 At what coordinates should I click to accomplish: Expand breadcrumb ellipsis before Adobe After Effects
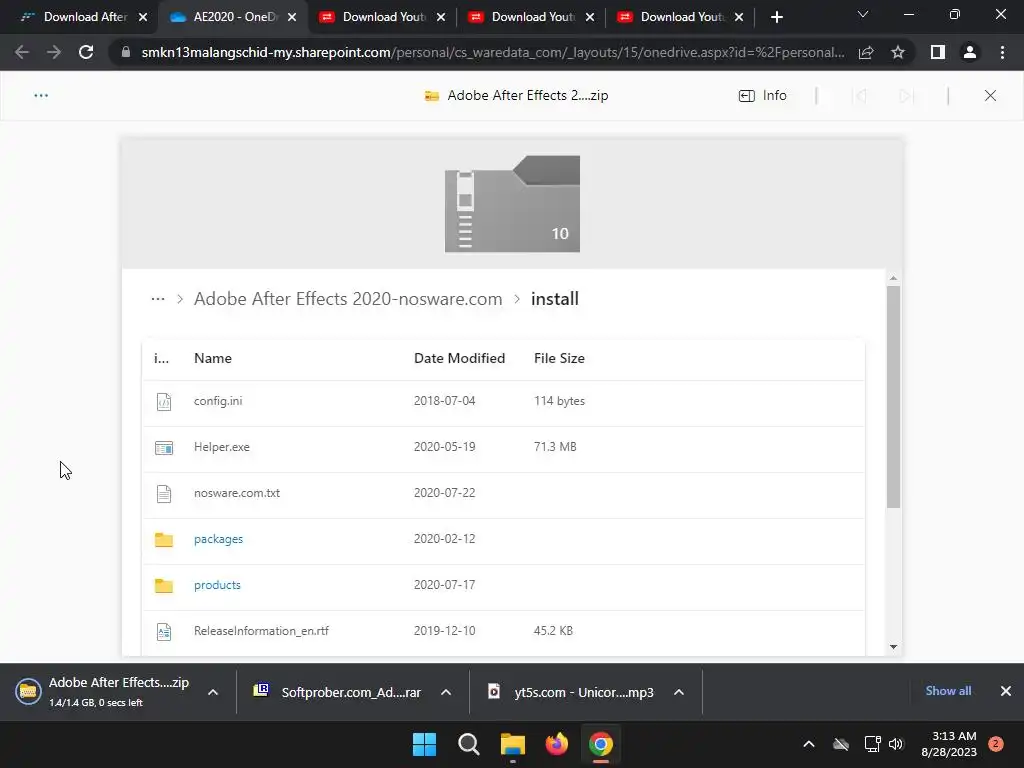(157, 299)
